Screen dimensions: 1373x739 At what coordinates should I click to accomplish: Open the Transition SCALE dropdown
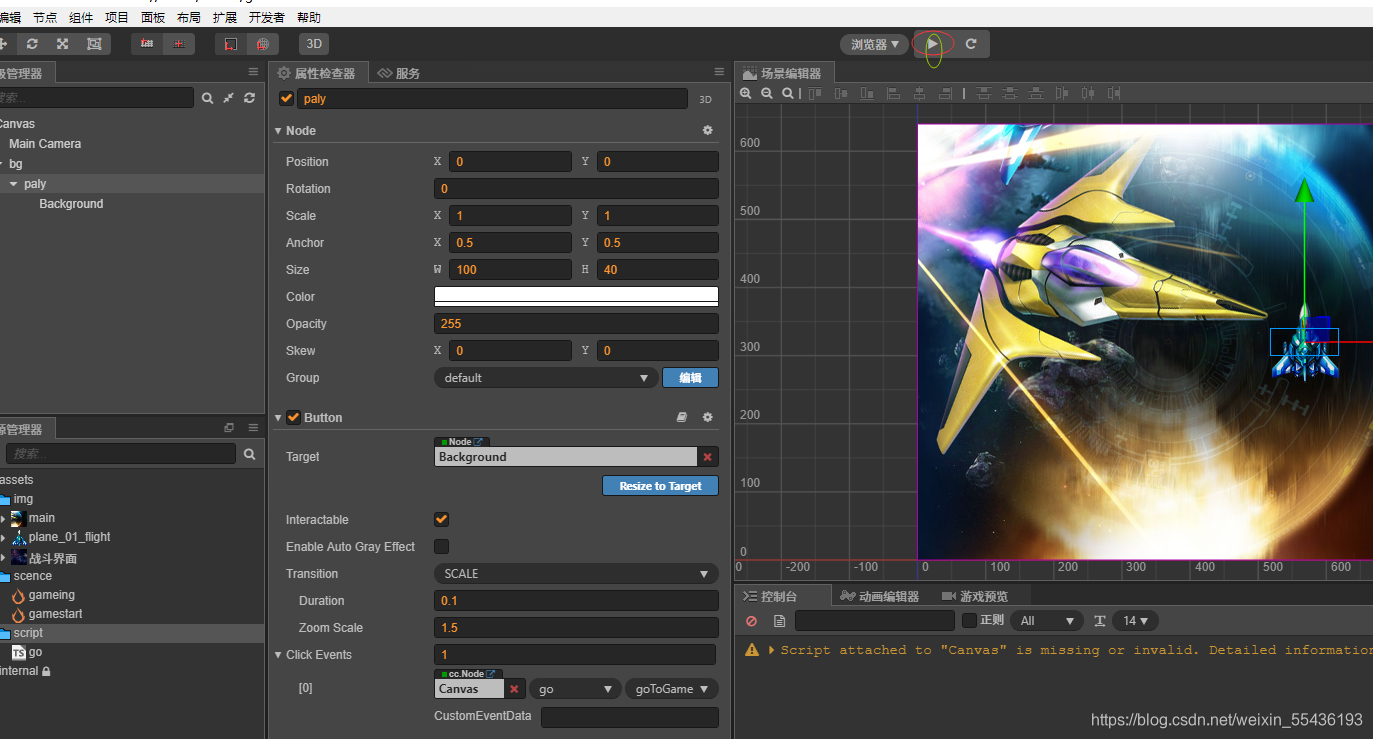[576, 574]
